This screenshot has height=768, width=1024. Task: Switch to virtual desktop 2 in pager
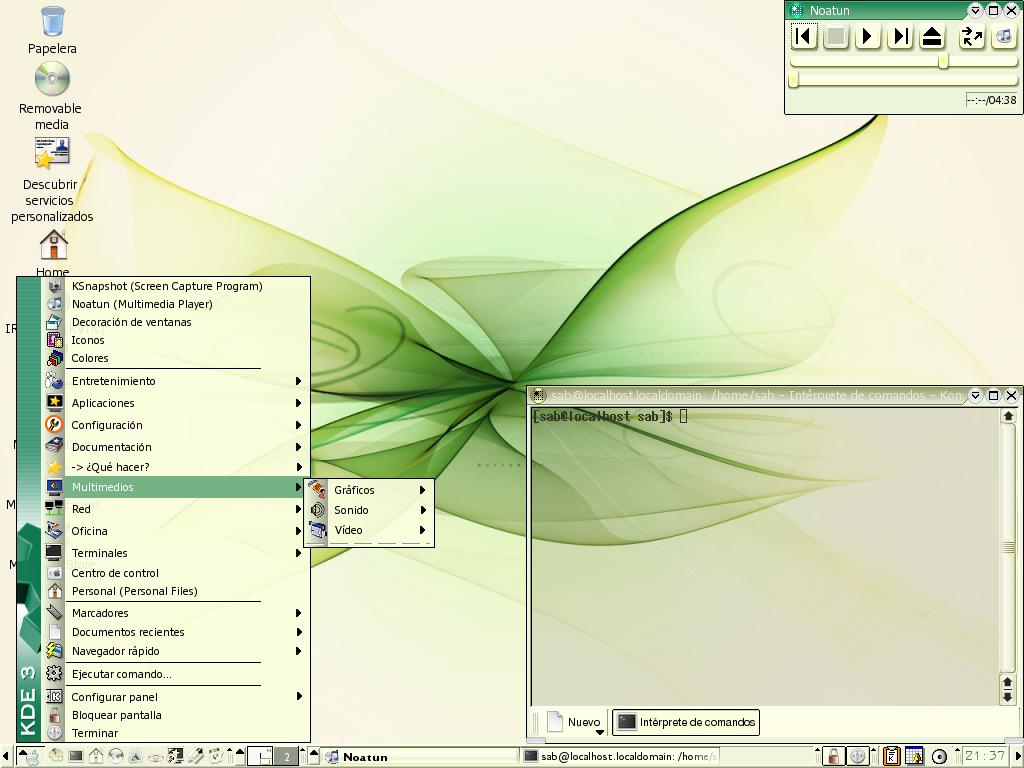point(286,756)
